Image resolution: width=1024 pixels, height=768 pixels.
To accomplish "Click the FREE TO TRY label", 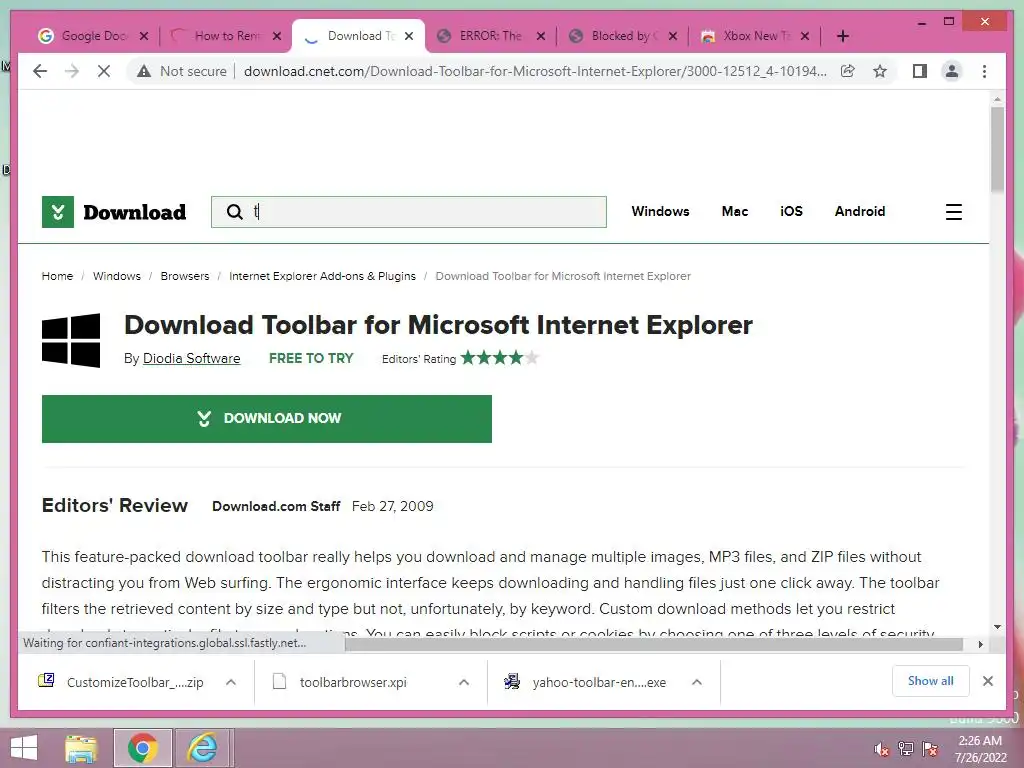I will (311, 358).
